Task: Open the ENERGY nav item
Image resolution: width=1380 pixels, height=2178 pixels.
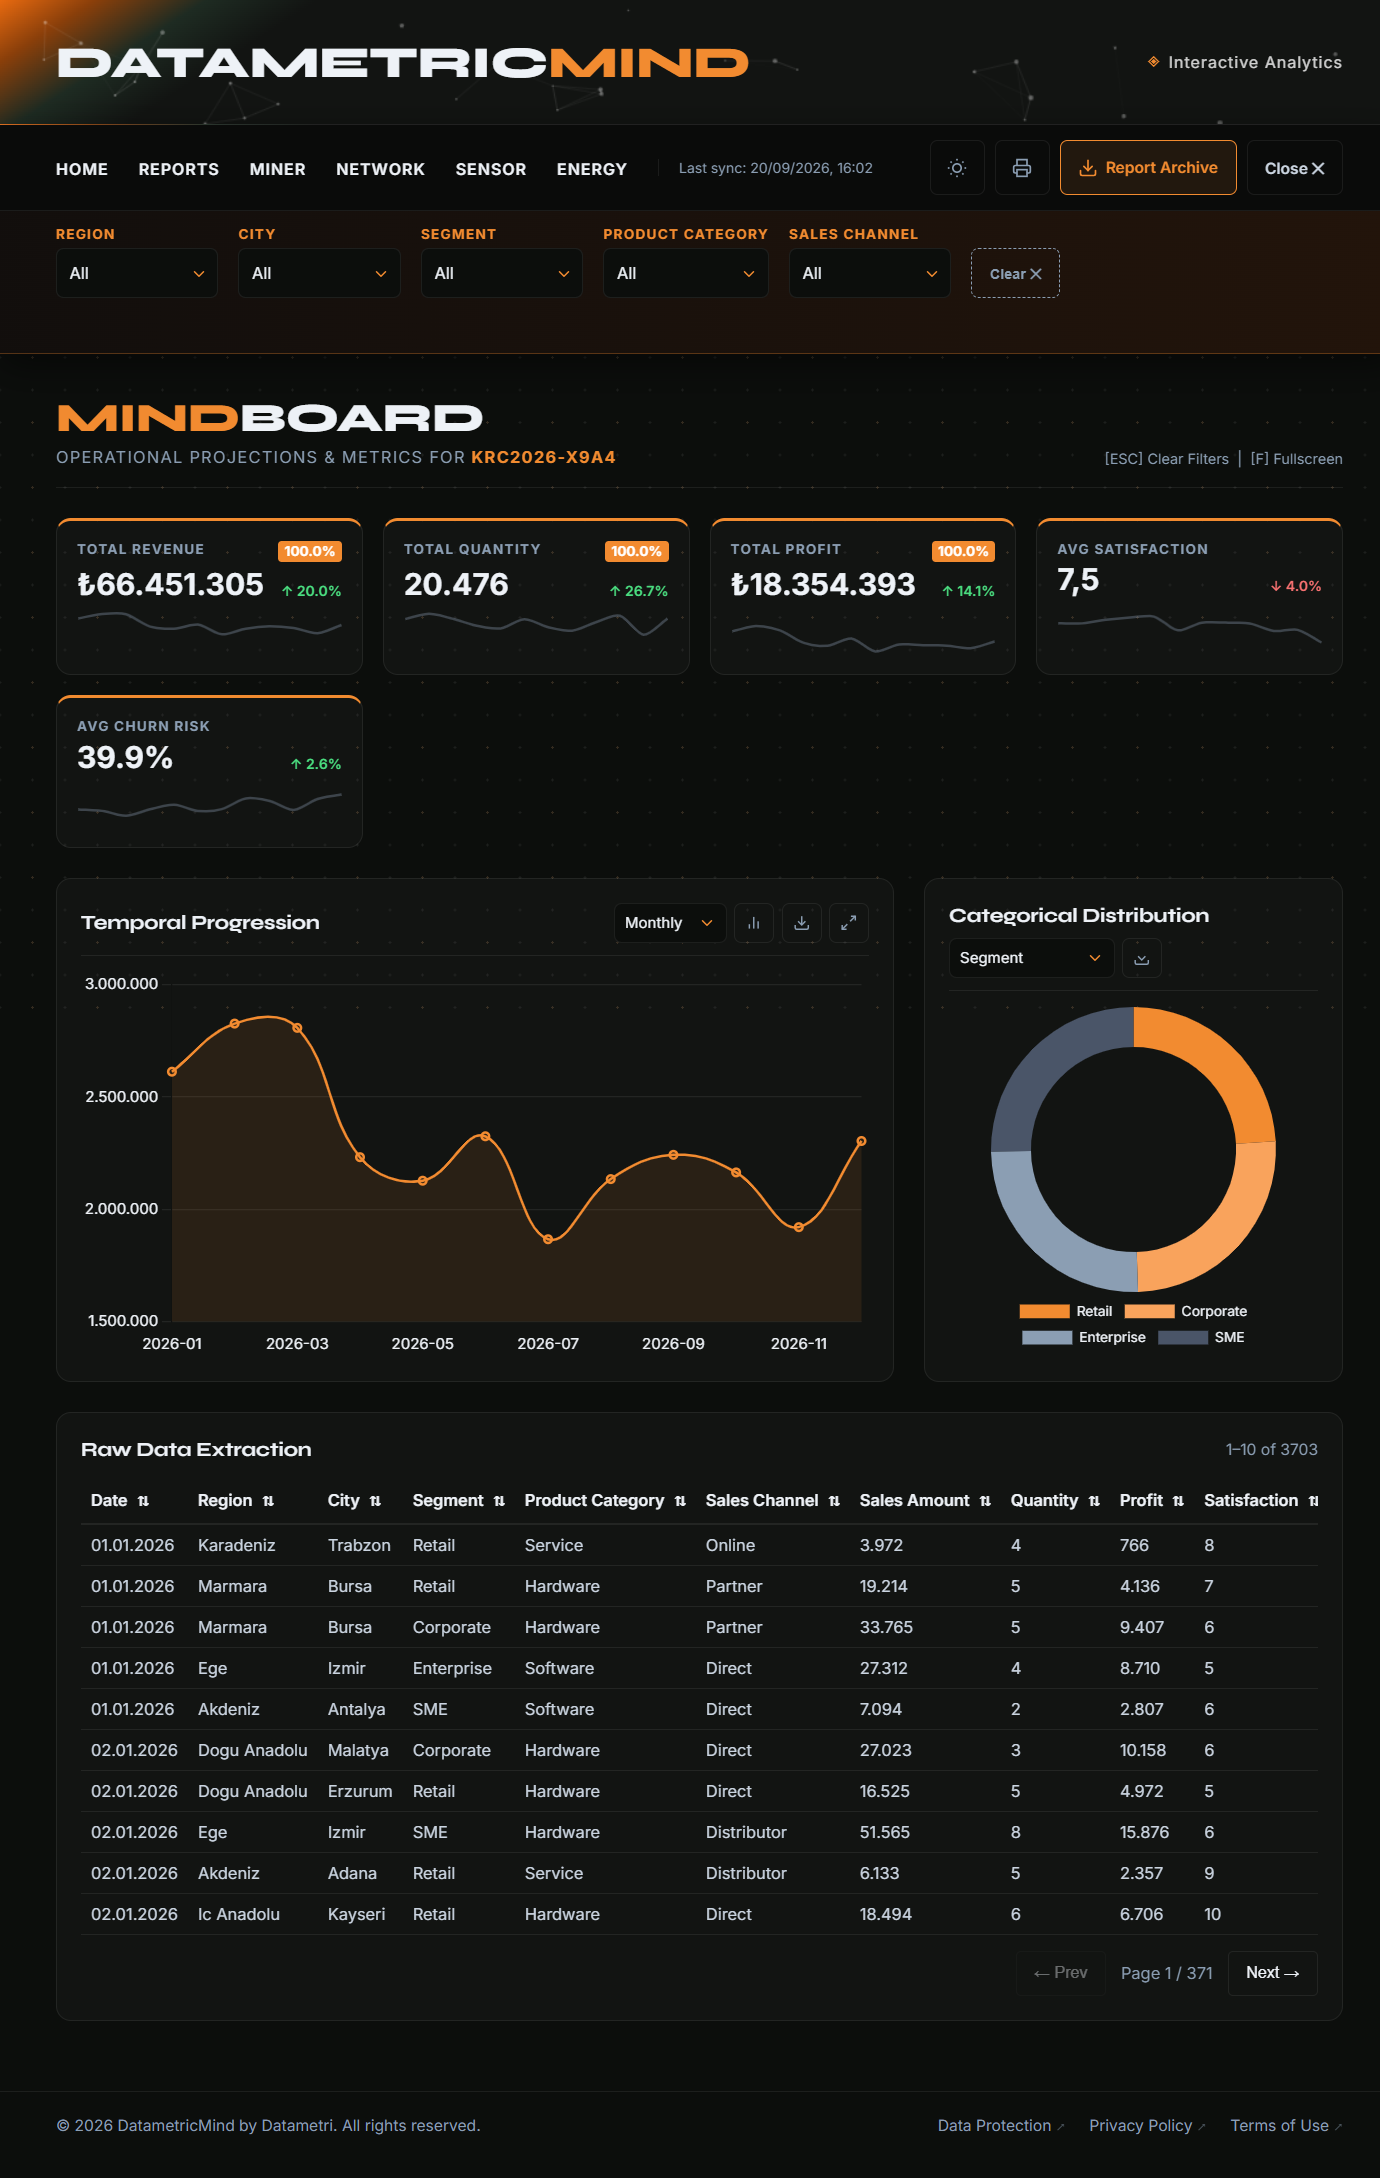Action: click(592, 169)
